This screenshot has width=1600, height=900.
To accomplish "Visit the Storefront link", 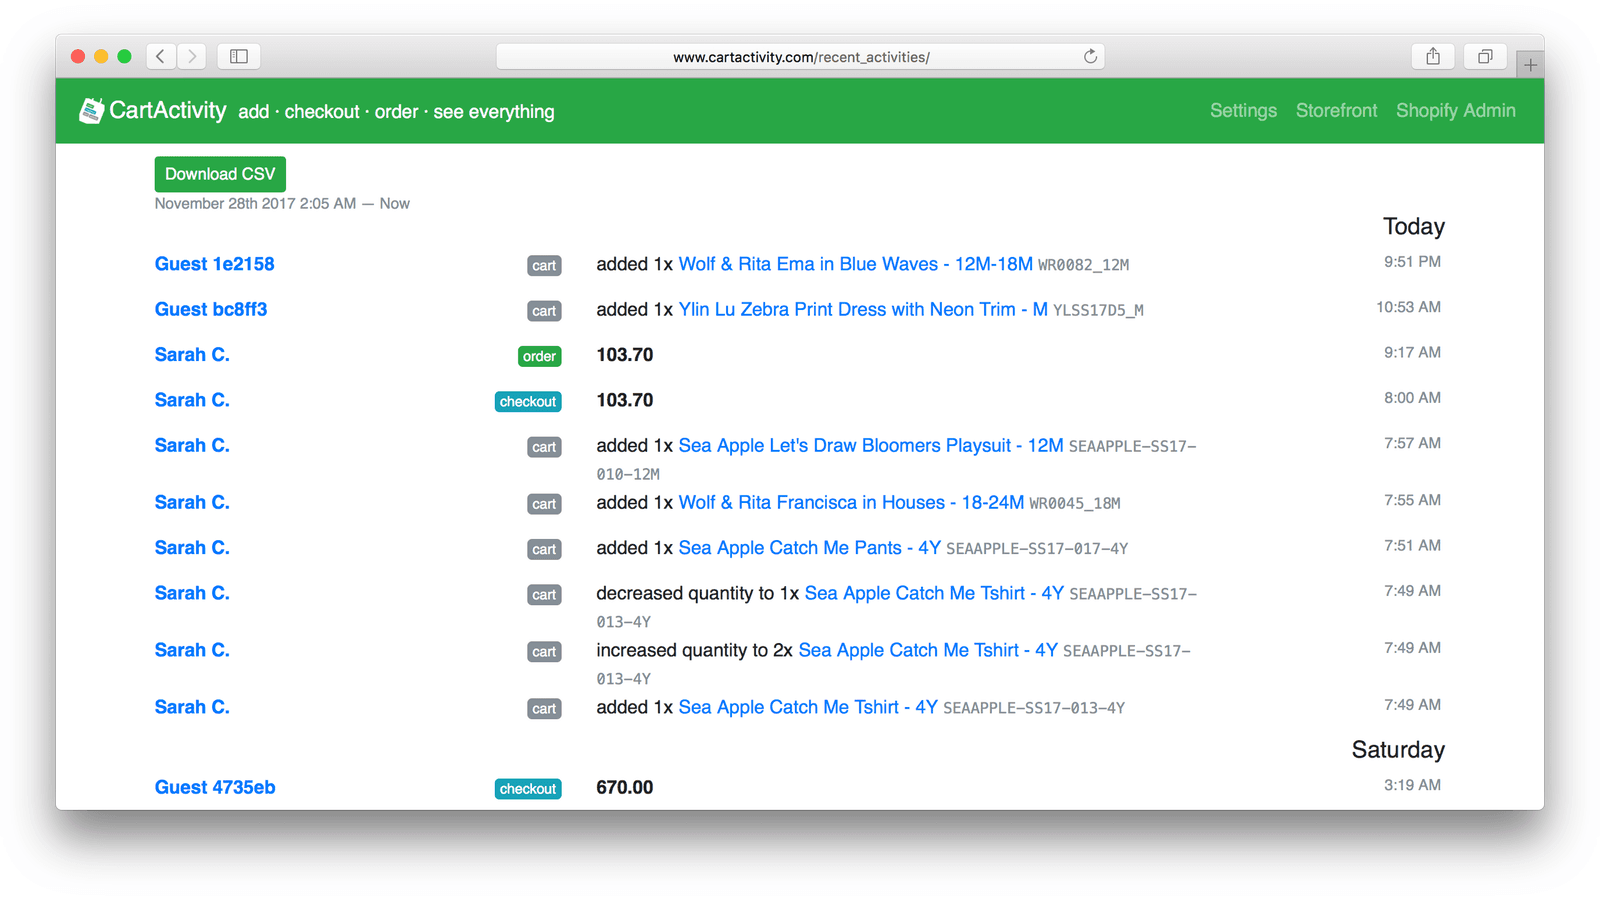I will 1336,111.
